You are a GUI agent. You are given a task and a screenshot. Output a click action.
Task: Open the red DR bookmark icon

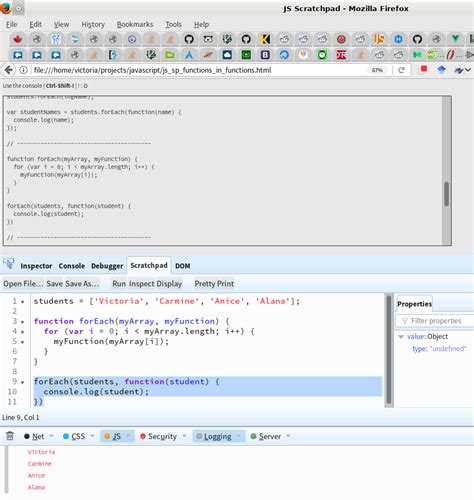341,55
